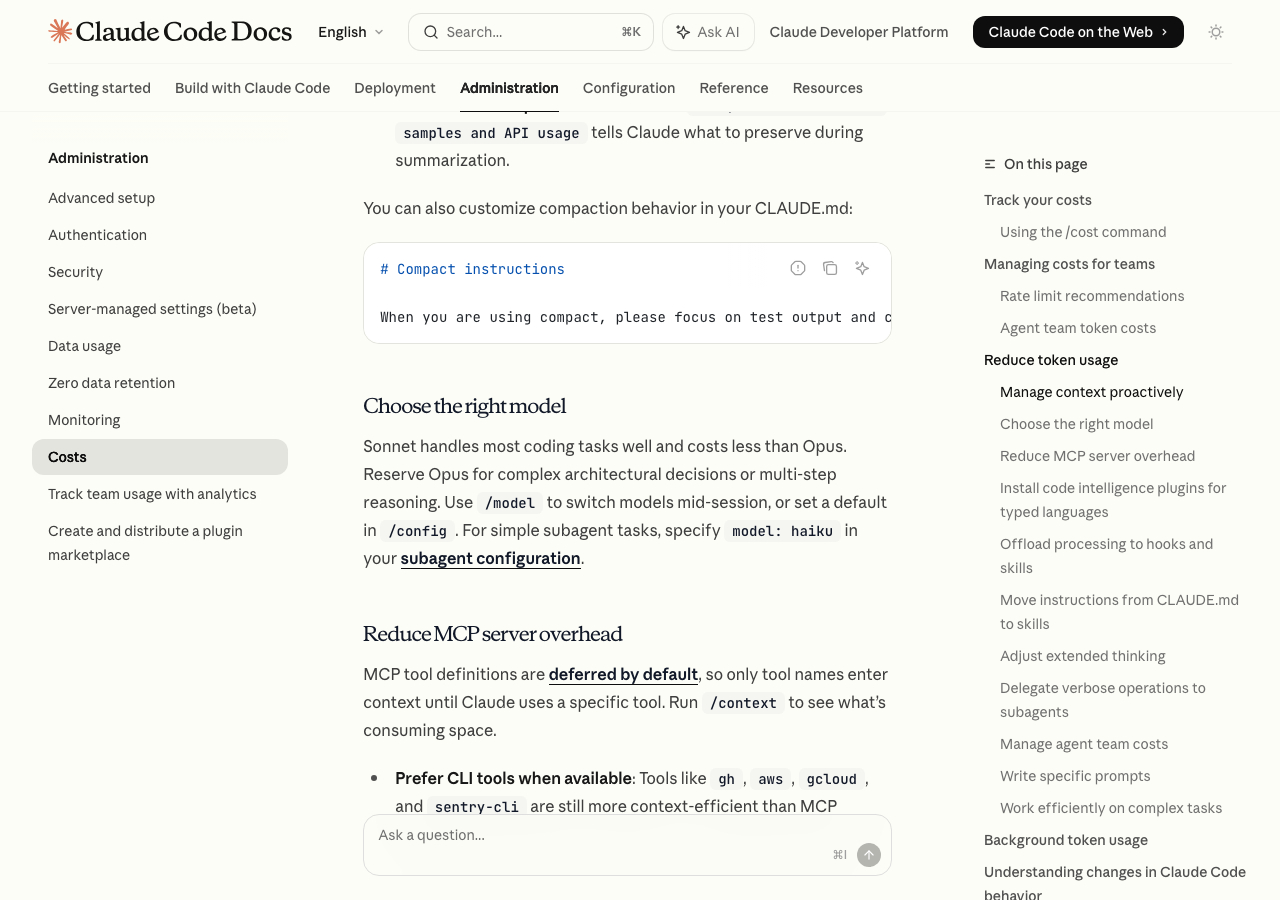Image resolution: width=1280 pixels, height=900 pixels.
Task: Report incorrect code via the octagon alert icon
Action: pos(798,268)
